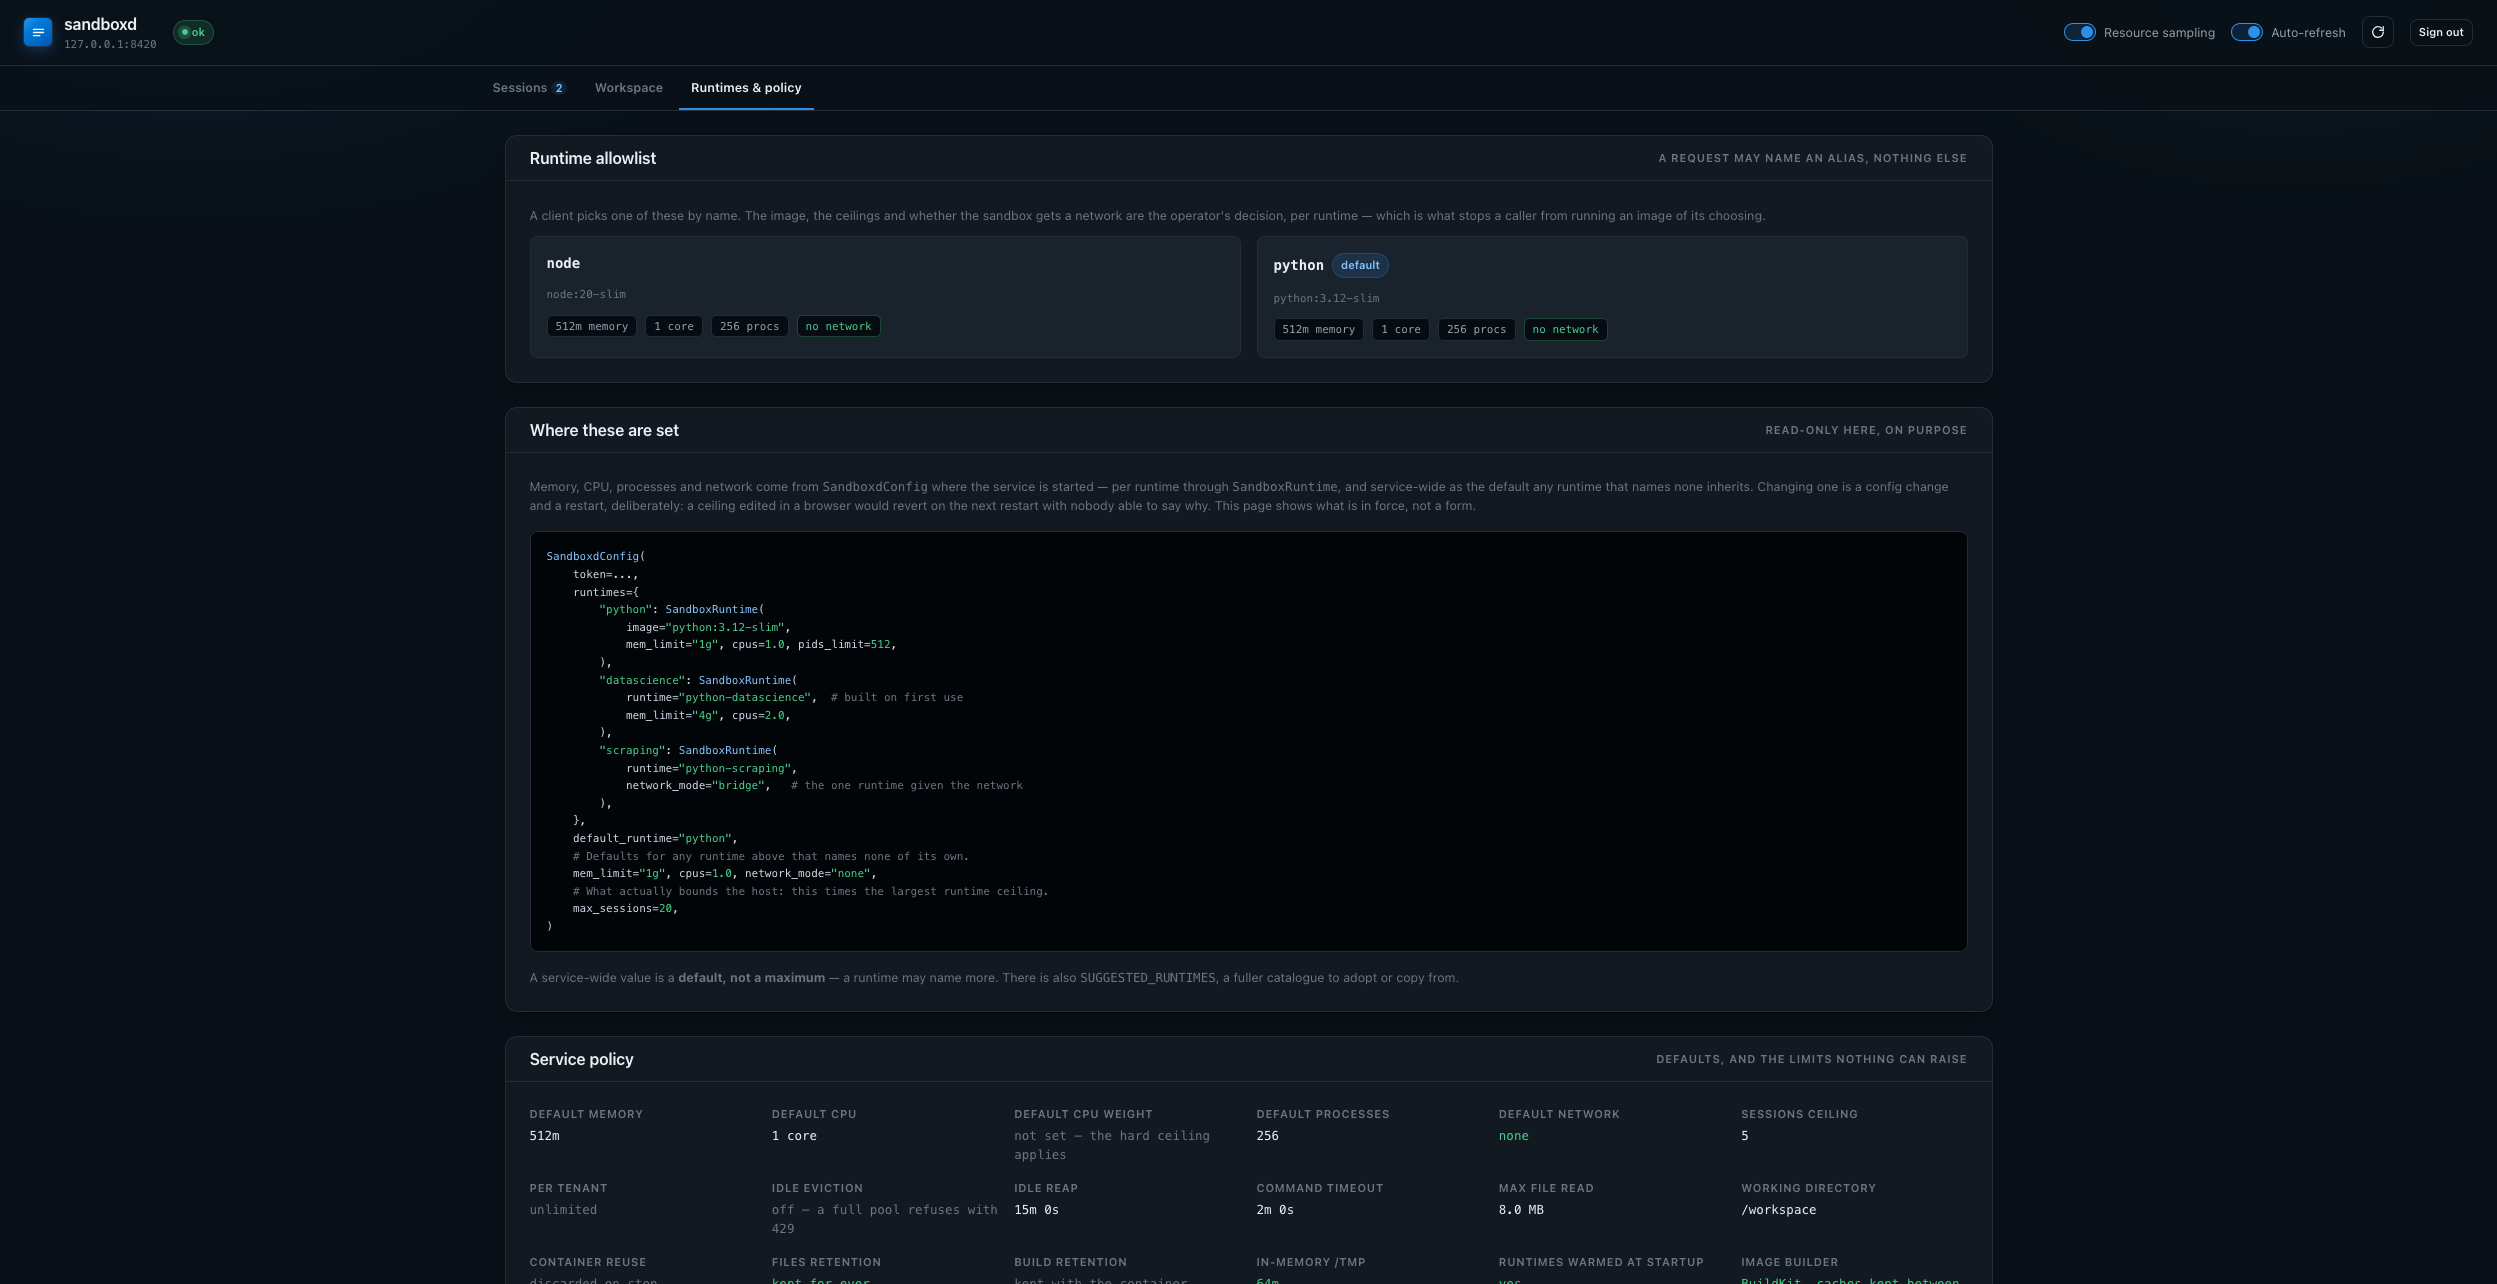
Task: Click the Sign out button
Action: coord(2441,32)
